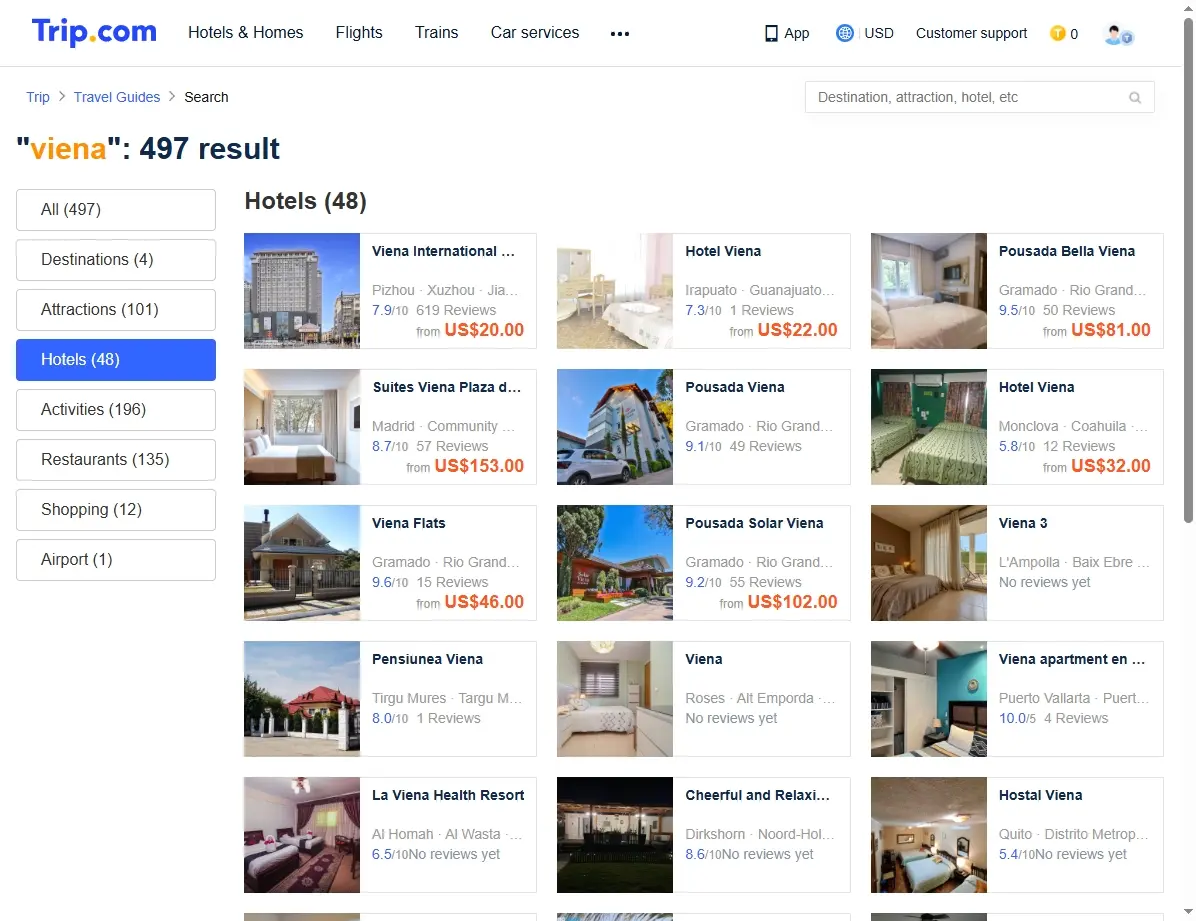The image size is (1196, 921).
Task: Click US$20.00 price
Action: coord(484,330)
